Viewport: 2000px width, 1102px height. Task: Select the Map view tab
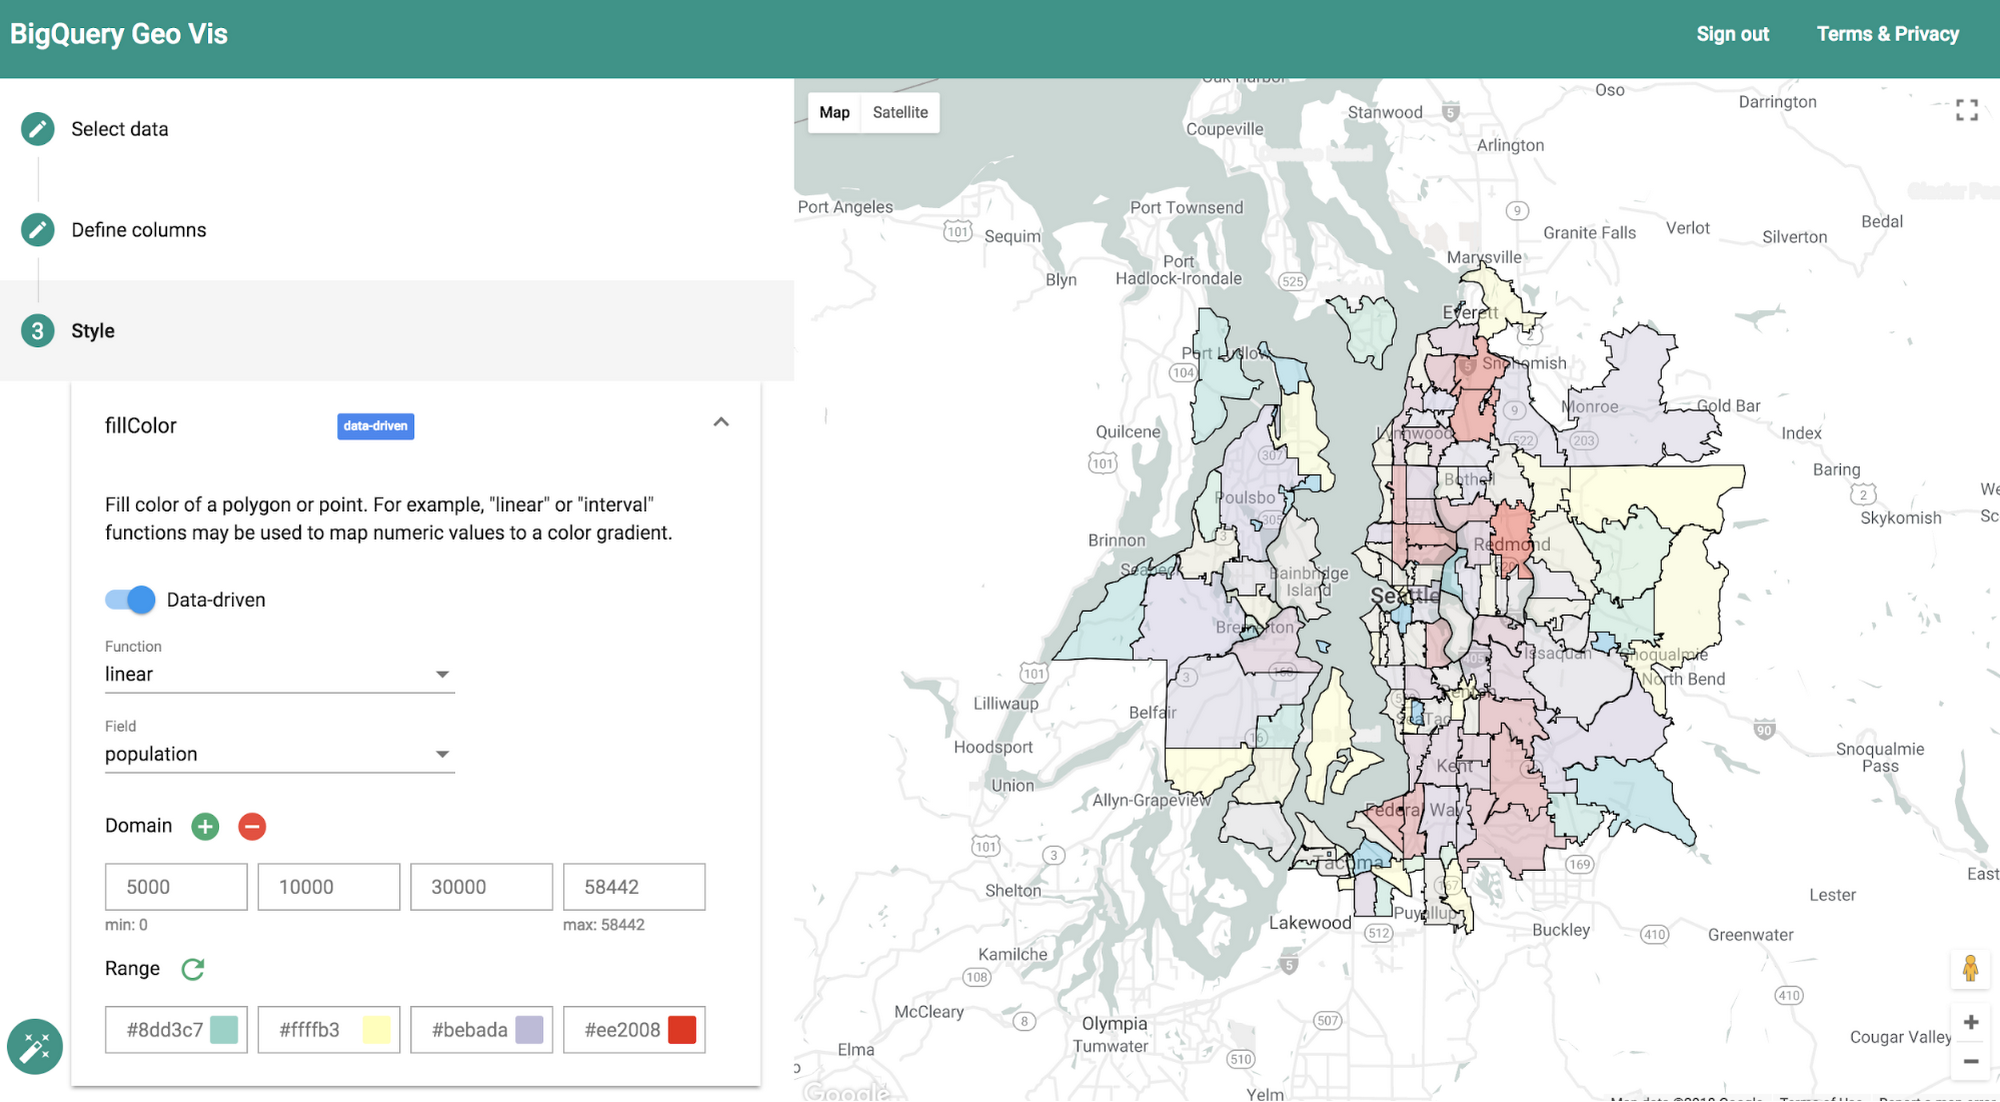pyautogui.click(x=834, y=112)
